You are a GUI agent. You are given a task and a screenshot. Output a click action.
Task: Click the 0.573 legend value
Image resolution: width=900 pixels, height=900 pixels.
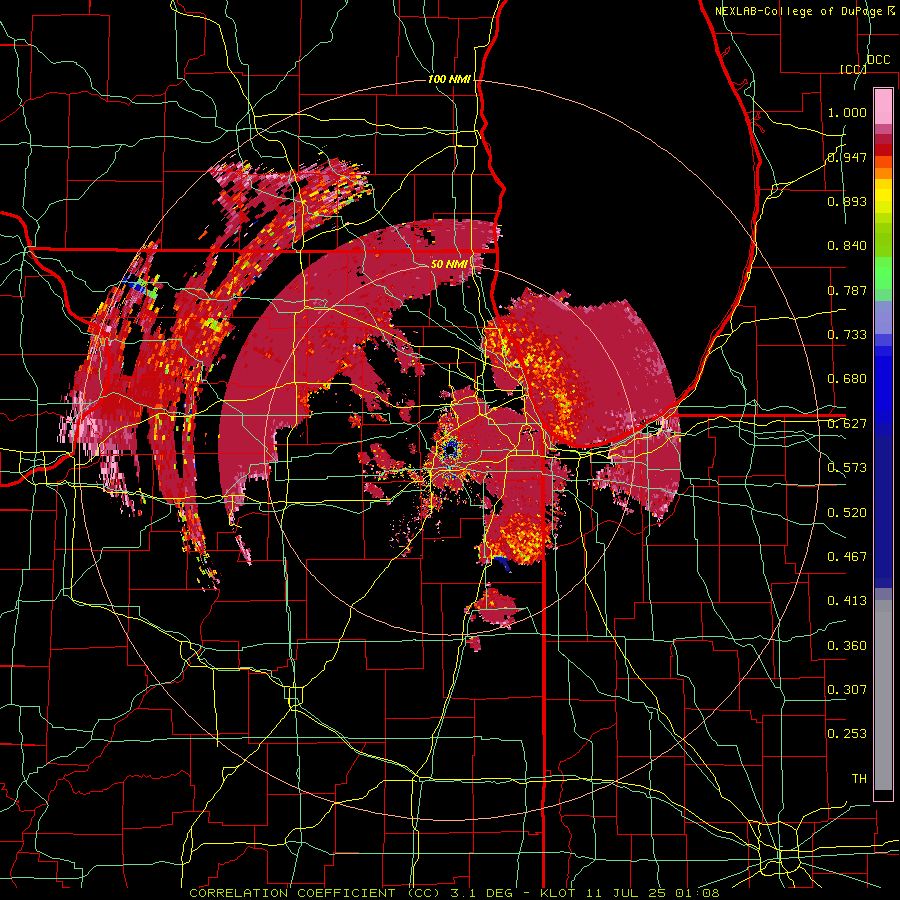click(x=847, y=468)
